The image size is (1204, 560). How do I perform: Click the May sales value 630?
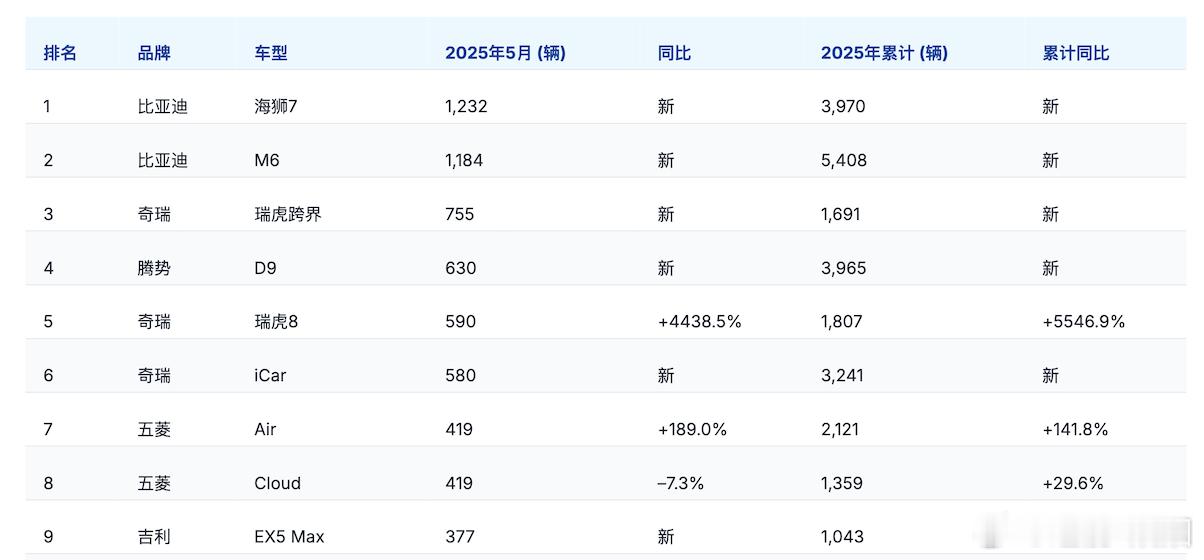click(461, 268)
